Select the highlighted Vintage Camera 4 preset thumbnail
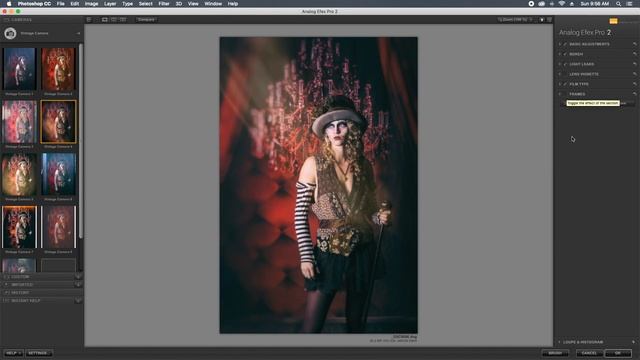 tap(58, 122)
